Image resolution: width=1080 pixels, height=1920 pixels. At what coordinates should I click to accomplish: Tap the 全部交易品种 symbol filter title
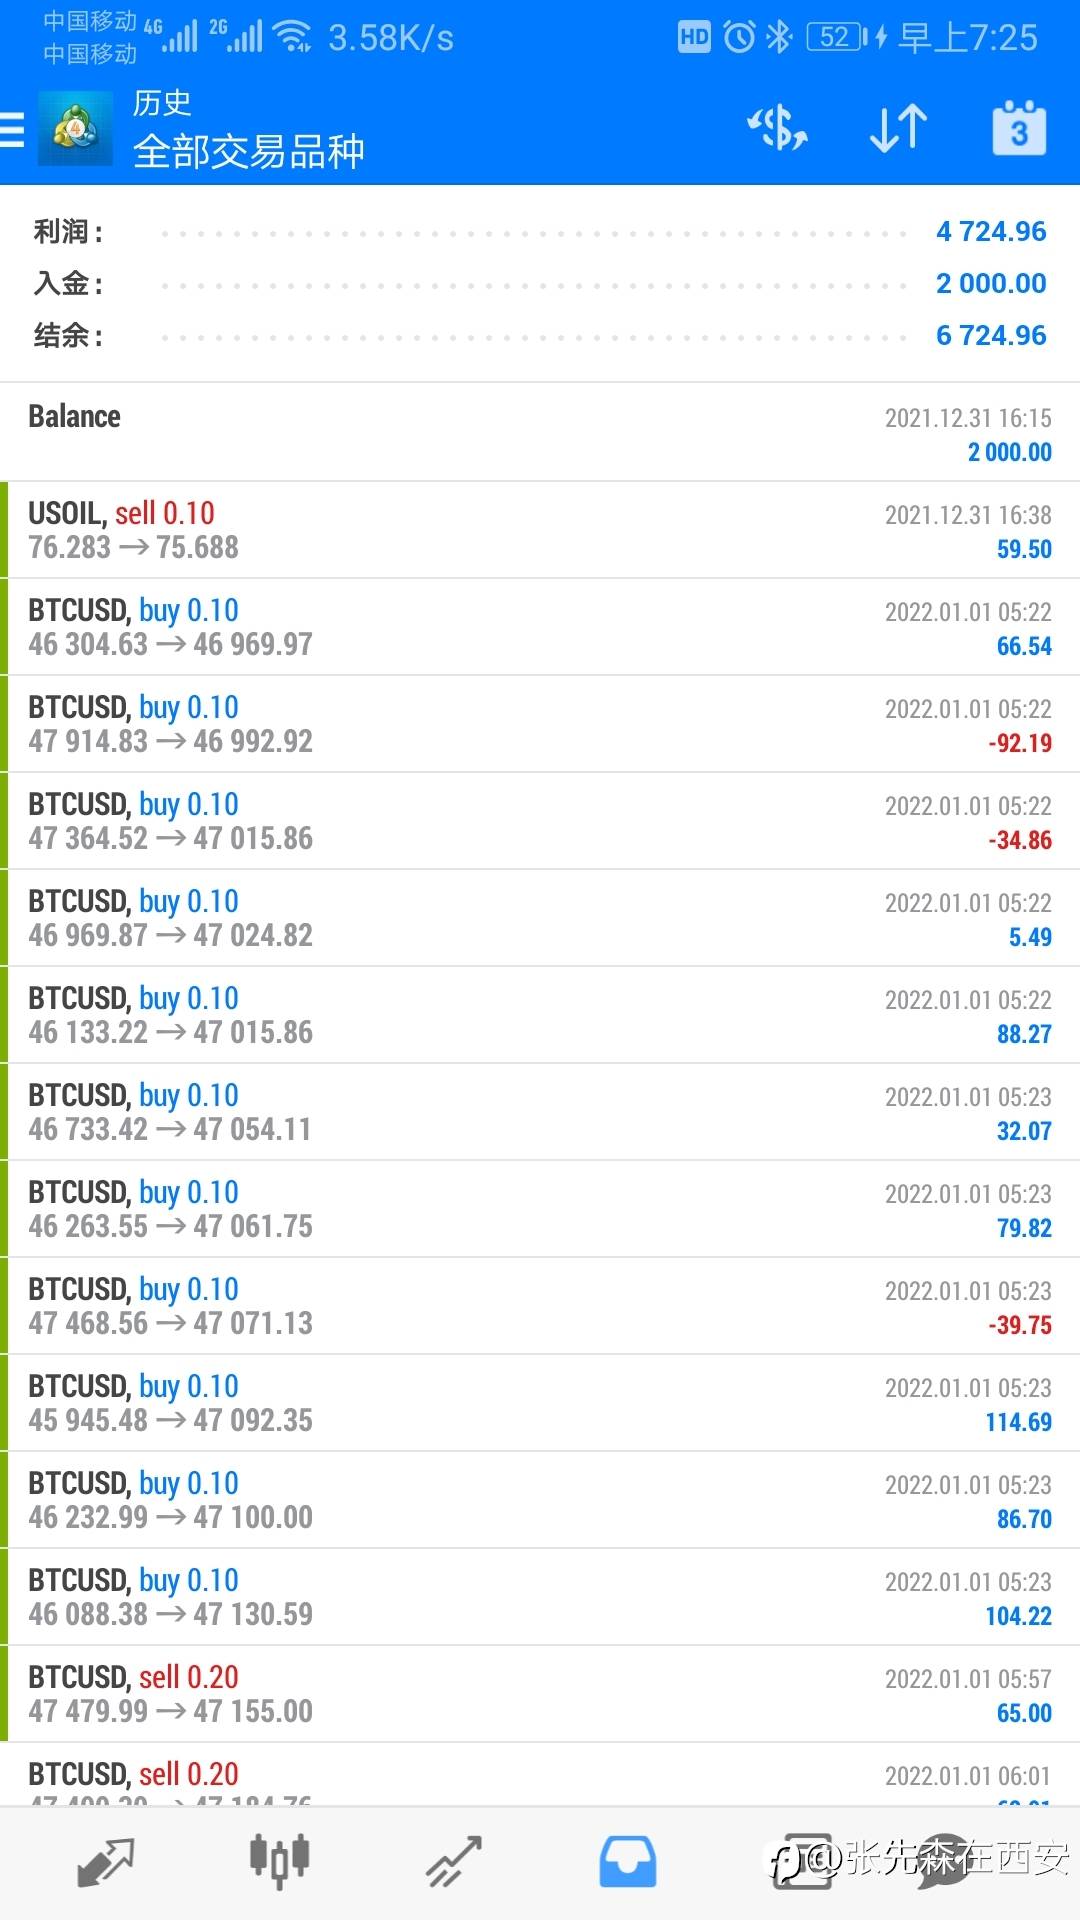pos(248,152)
